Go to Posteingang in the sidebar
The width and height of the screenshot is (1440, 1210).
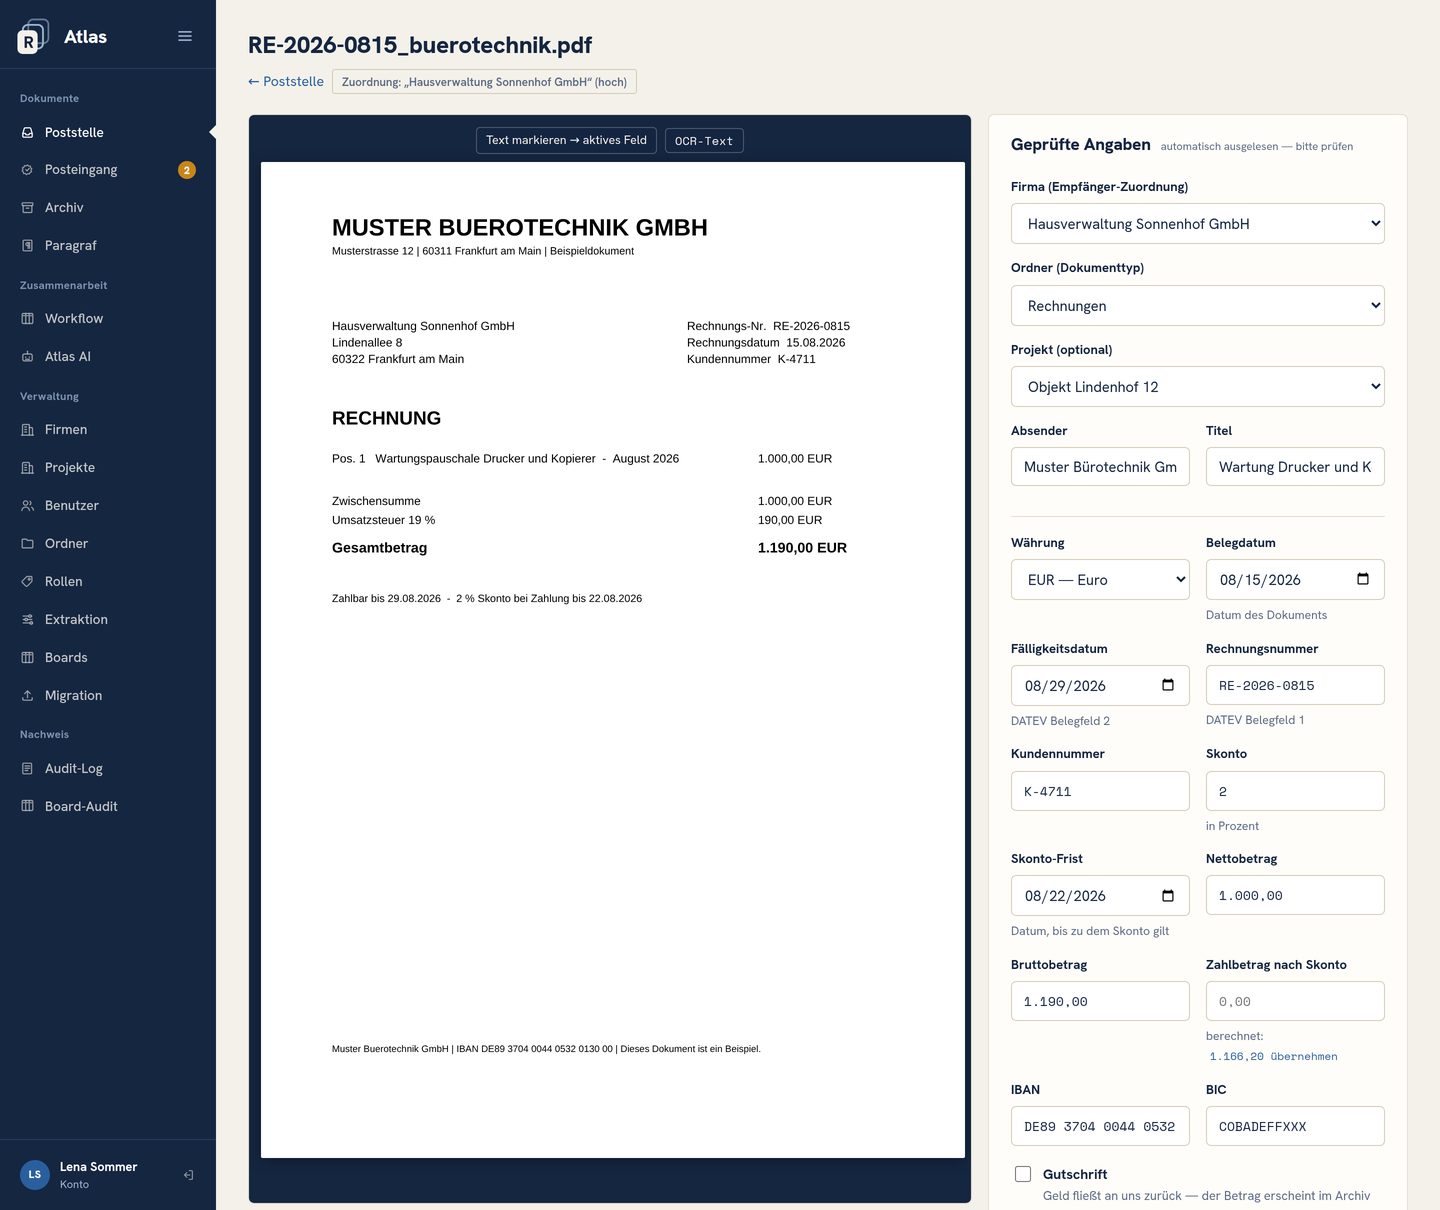click(108, 170)
